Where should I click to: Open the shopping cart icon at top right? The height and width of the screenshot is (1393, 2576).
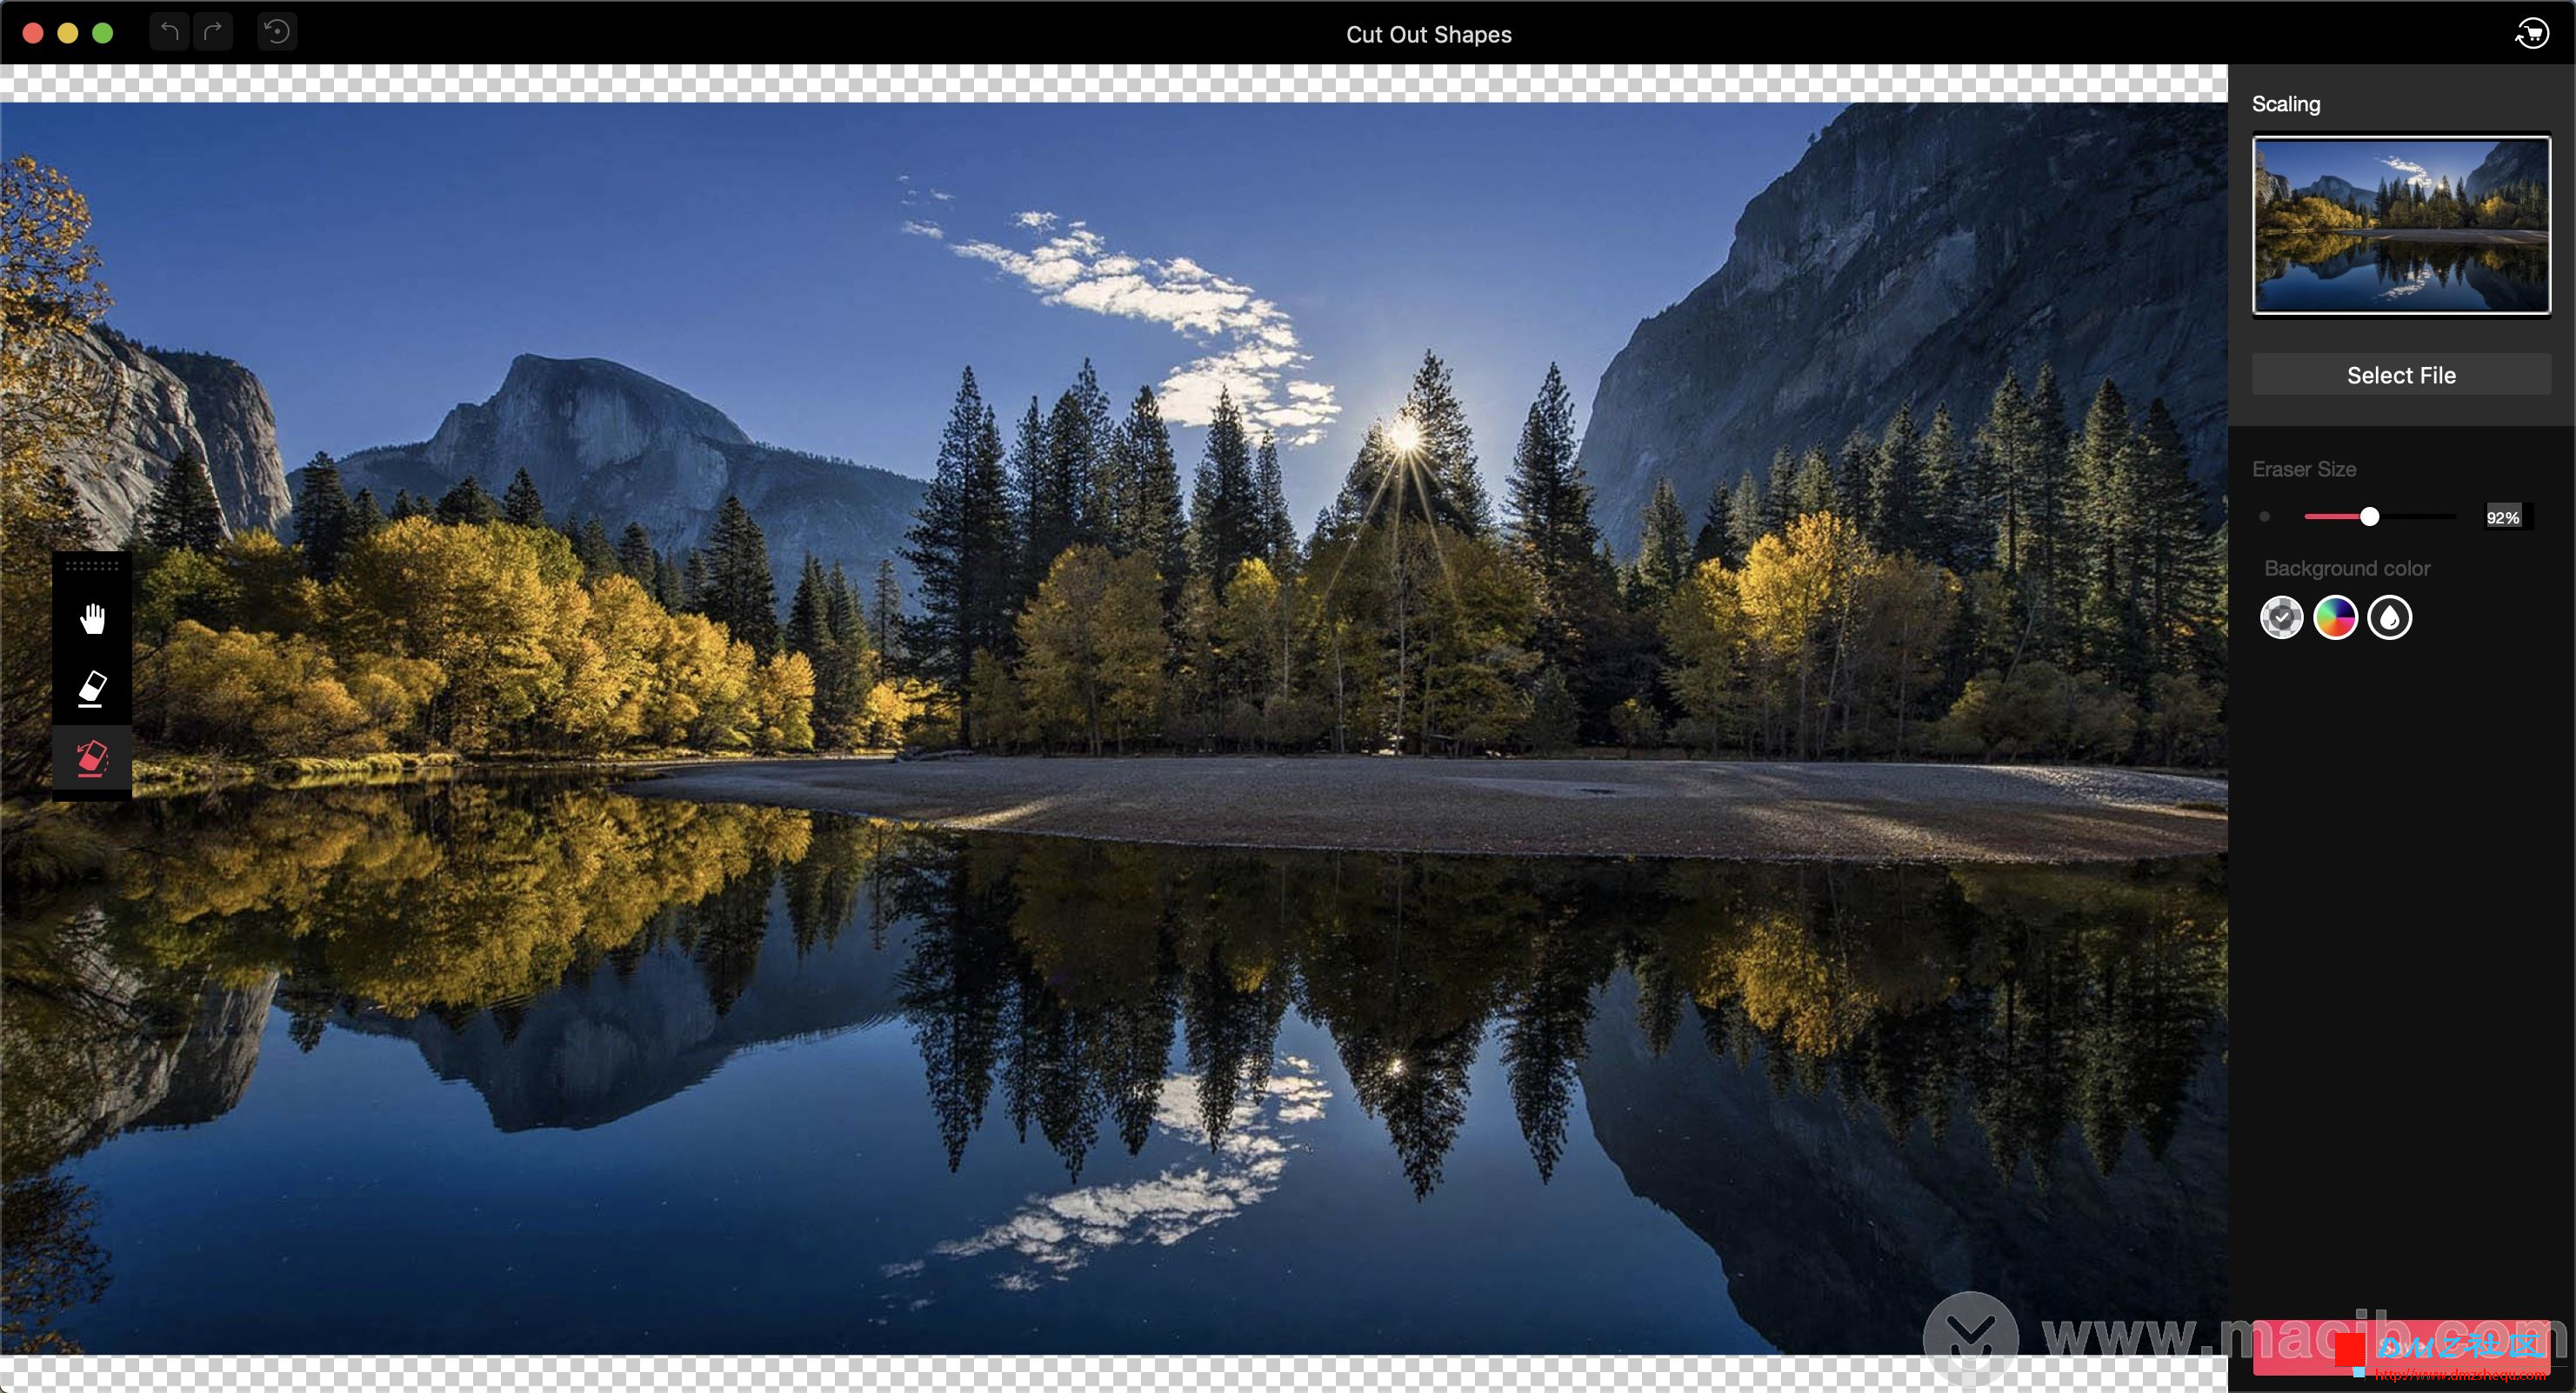(x=2532, y=33)
